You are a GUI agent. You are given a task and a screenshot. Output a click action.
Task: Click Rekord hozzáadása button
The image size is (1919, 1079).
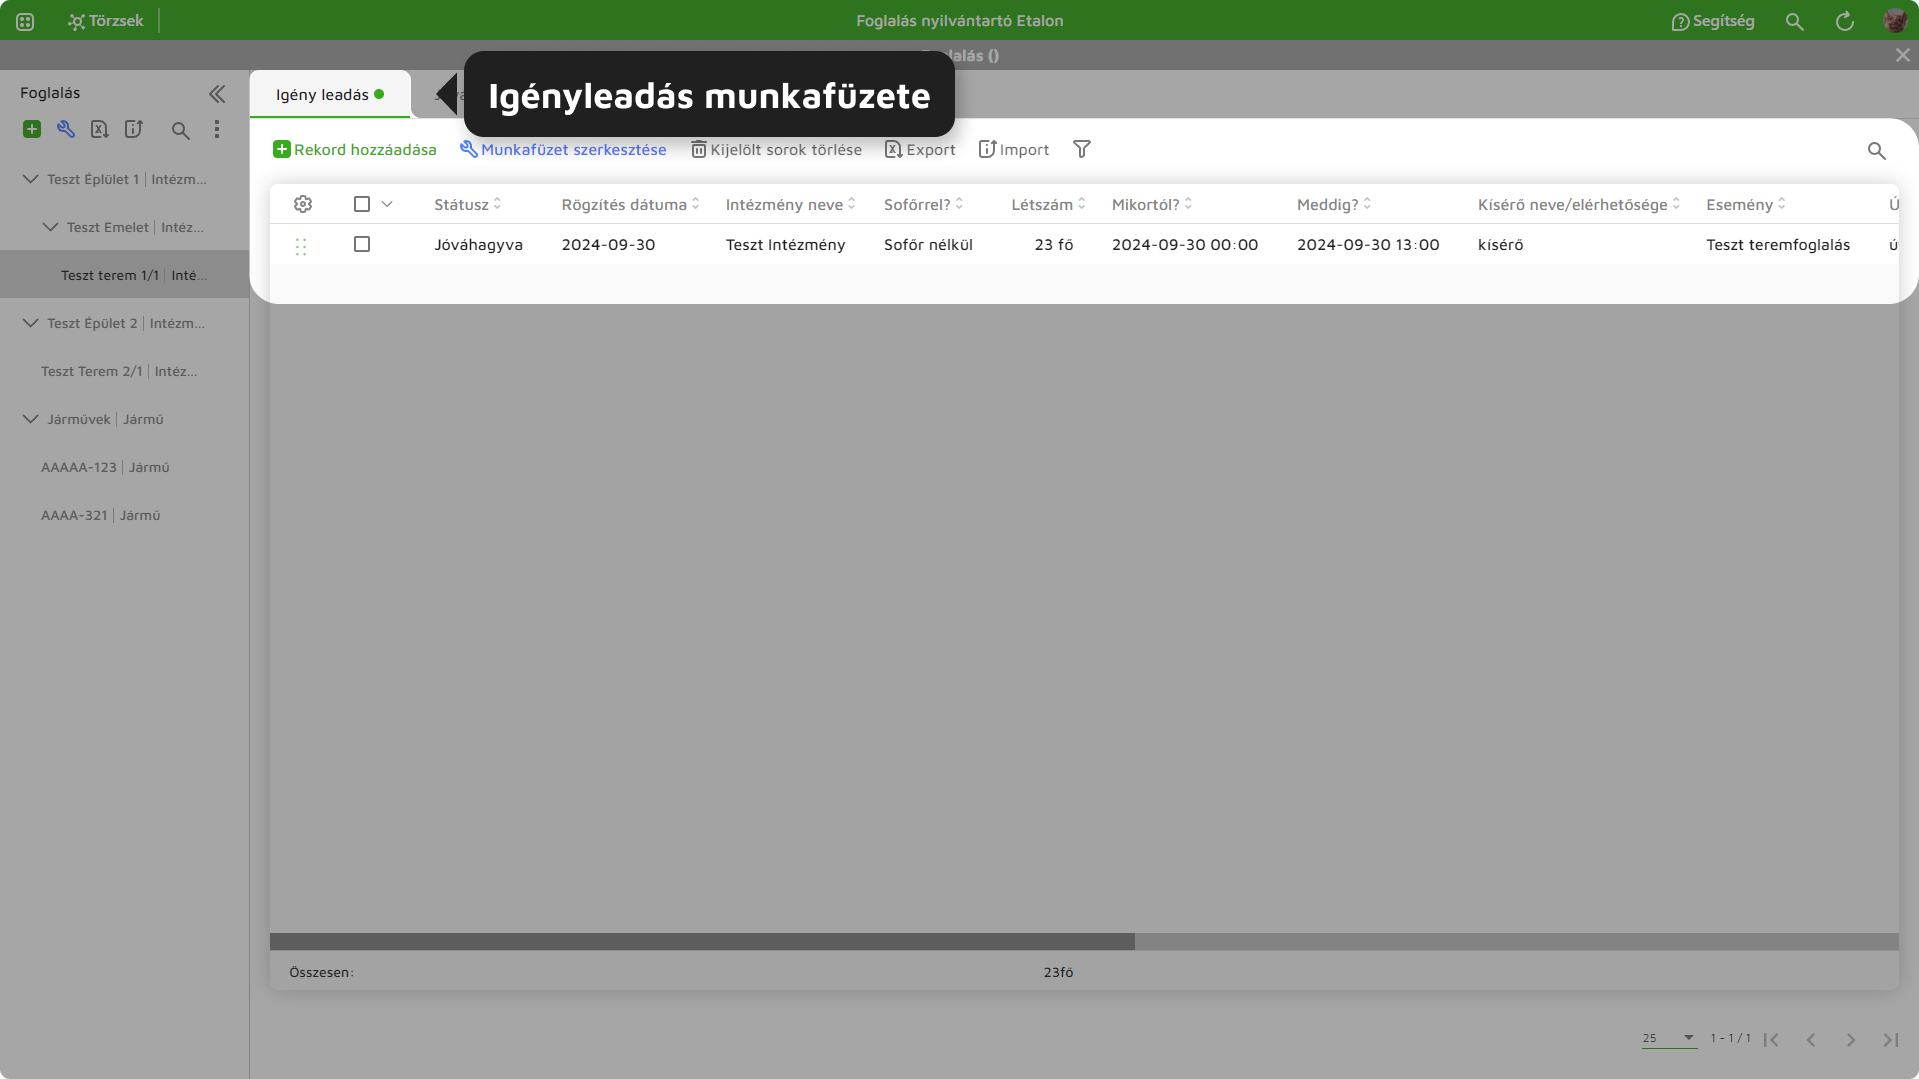(355, 150)
